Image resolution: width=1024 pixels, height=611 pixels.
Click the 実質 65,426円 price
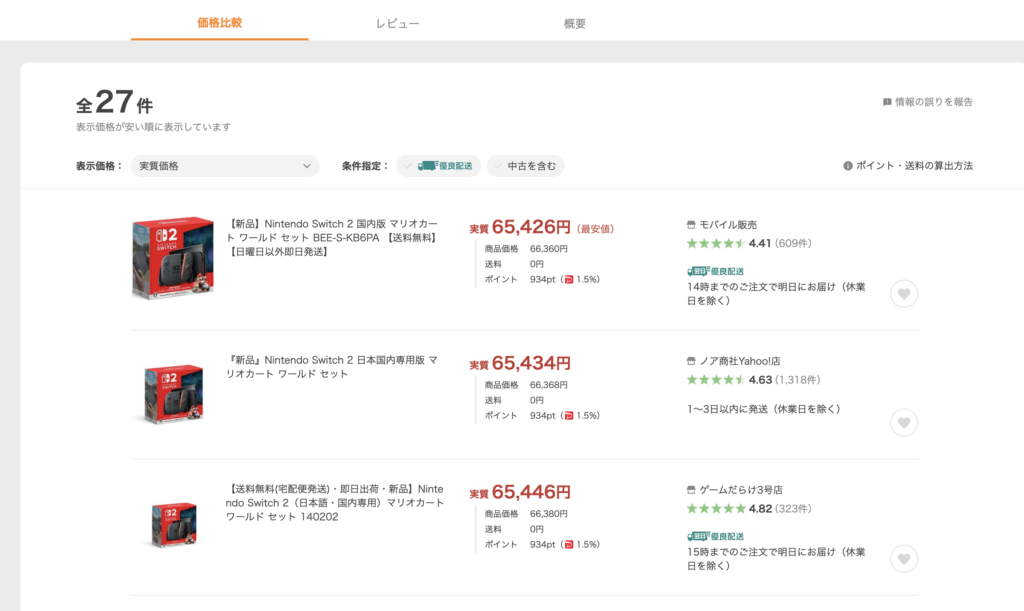tap(520, 227)
